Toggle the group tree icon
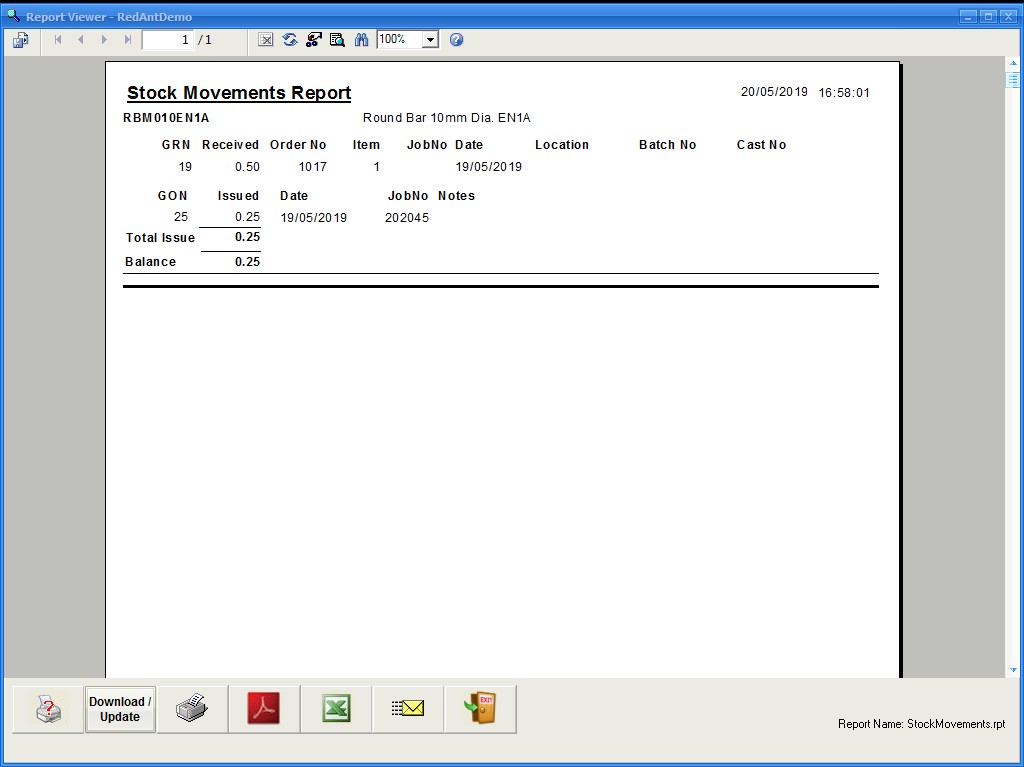The width and height of the screenshot is (1024, 767). 313,40
